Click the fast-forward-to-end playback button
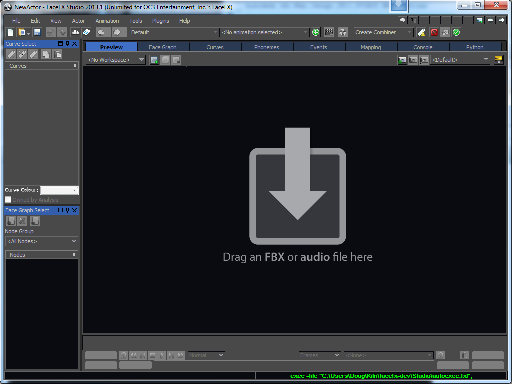Image resolution: width=512 pixels, height=385 pixels. click(x=180, y=355)
